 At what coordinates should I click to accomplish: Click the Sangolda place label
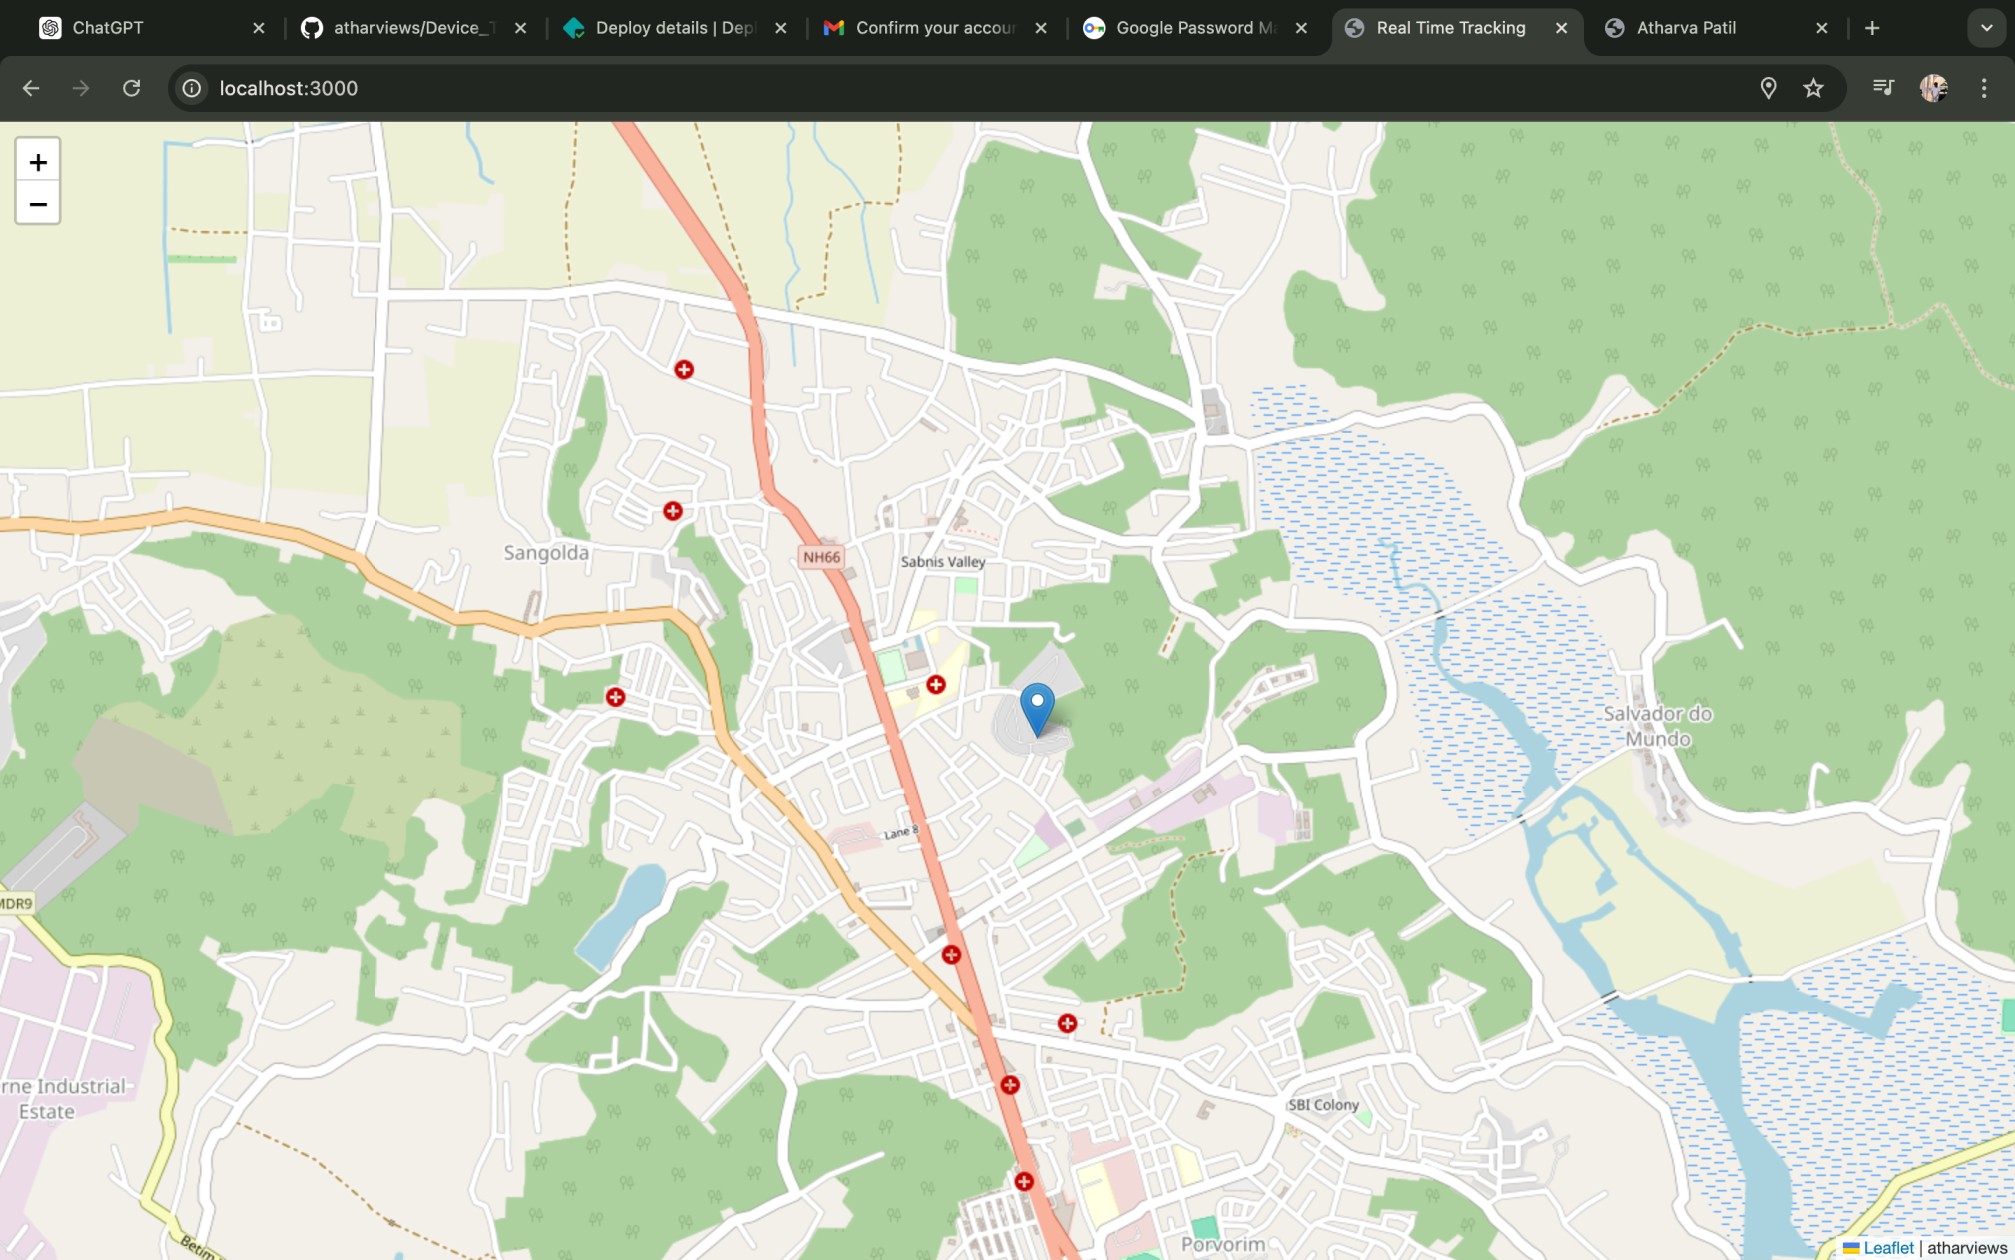[546, 552]
